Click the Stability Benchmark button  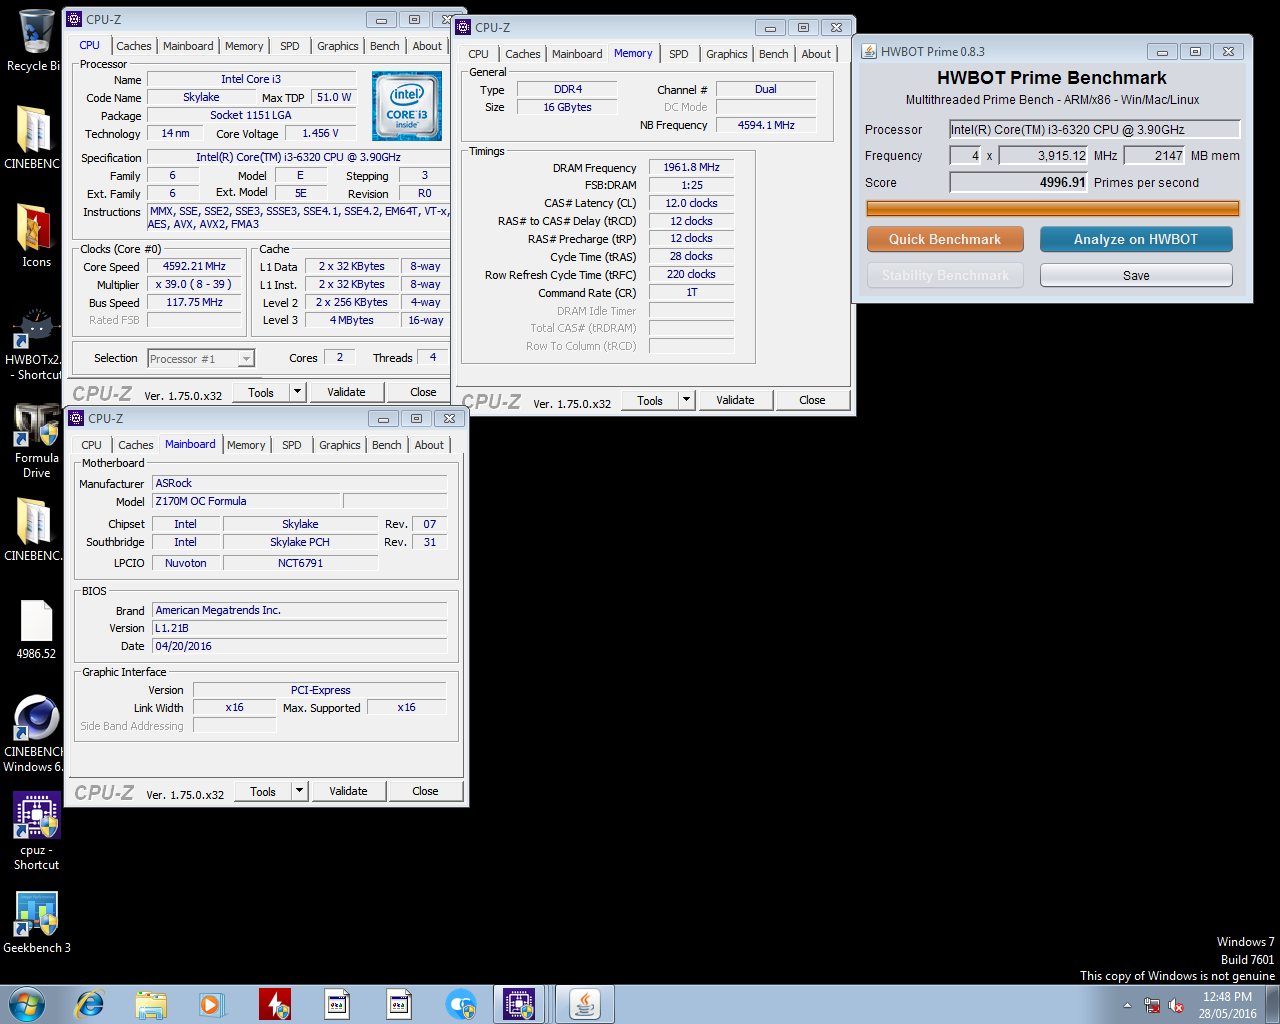[945, 275]
